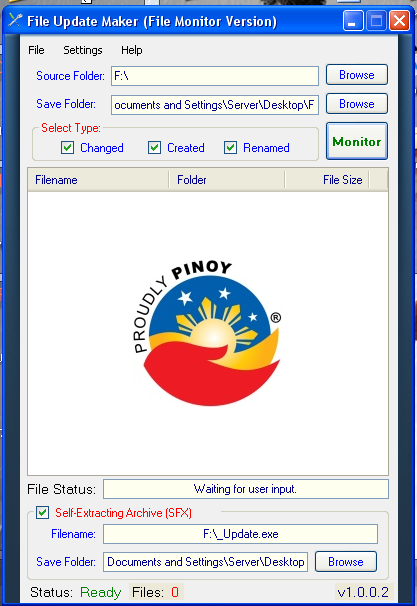
Task: Toggle the Renamed checkbox
Action: point(231,148)
